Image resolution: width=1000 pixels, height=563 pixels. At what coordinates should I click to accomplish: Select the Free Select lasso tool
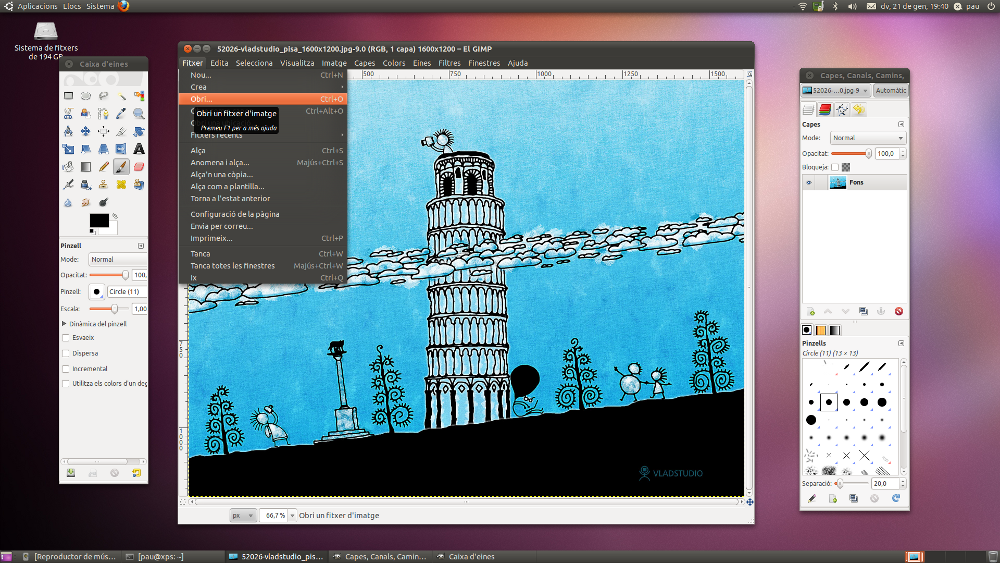103,96
